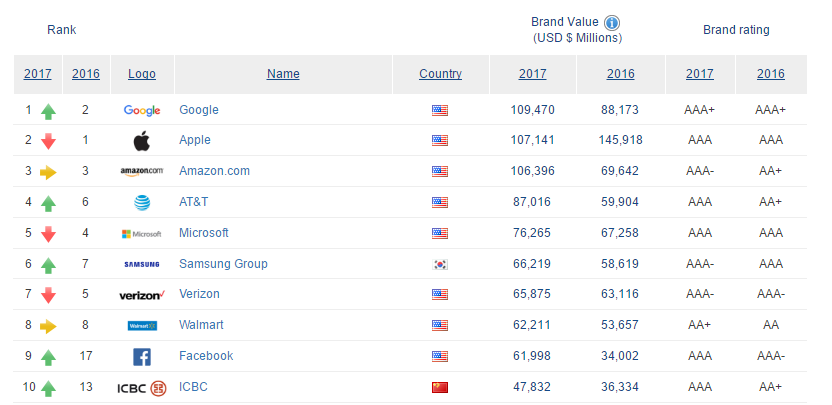Click the Rank group heading
832x405 pixels.
[x=62, y=30]
